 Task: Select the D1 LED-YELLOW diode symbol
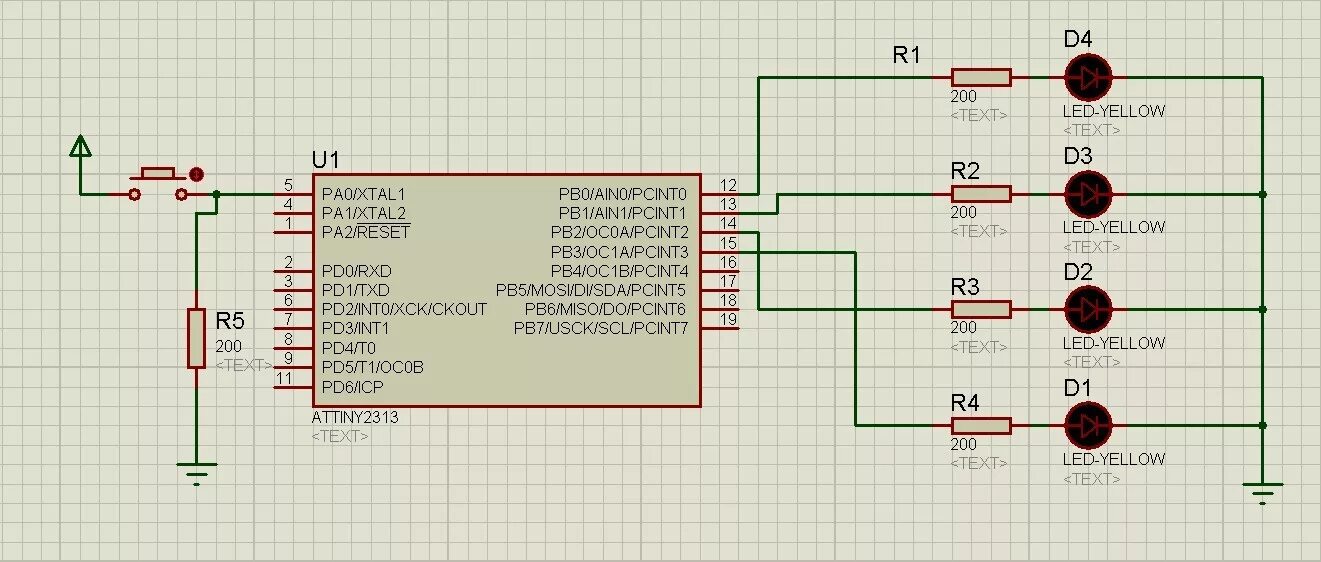[x=1089, y=425]
